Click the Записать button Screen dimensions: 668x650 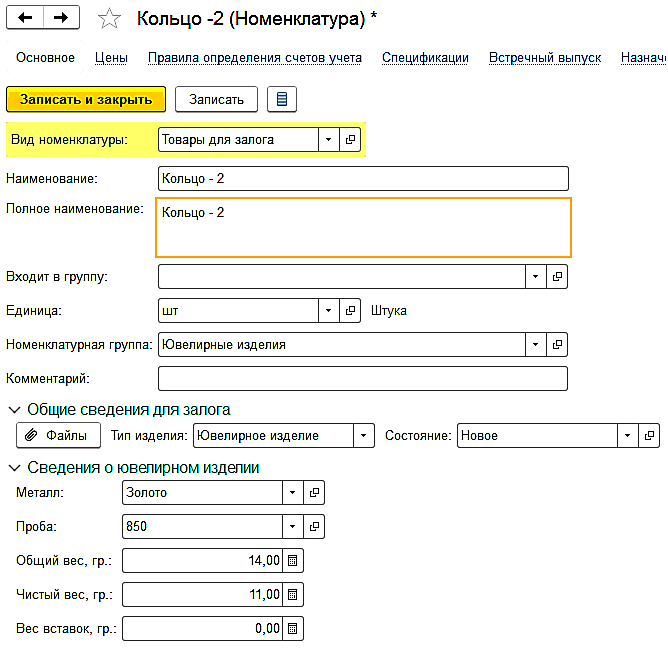point(216,99)
